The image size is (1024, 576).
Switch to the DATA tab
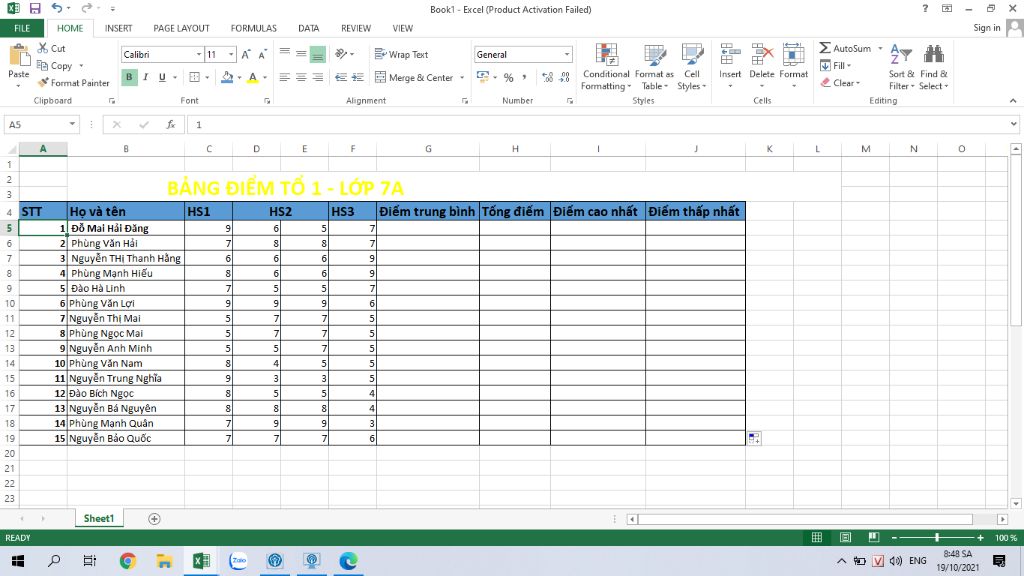pos(308,28)
